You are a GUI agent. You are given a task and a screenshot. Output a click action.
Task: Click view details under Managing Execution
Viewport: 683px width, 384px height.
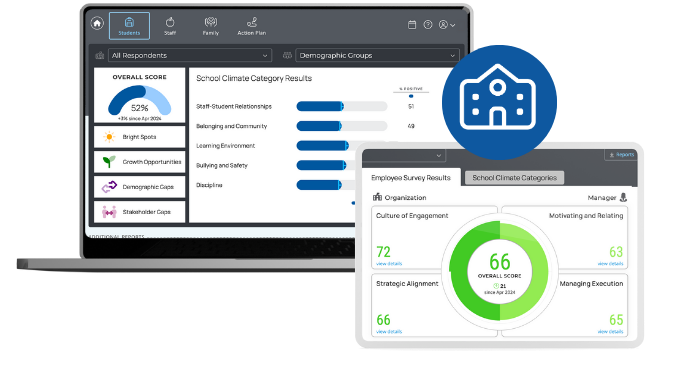coord(610,332)
